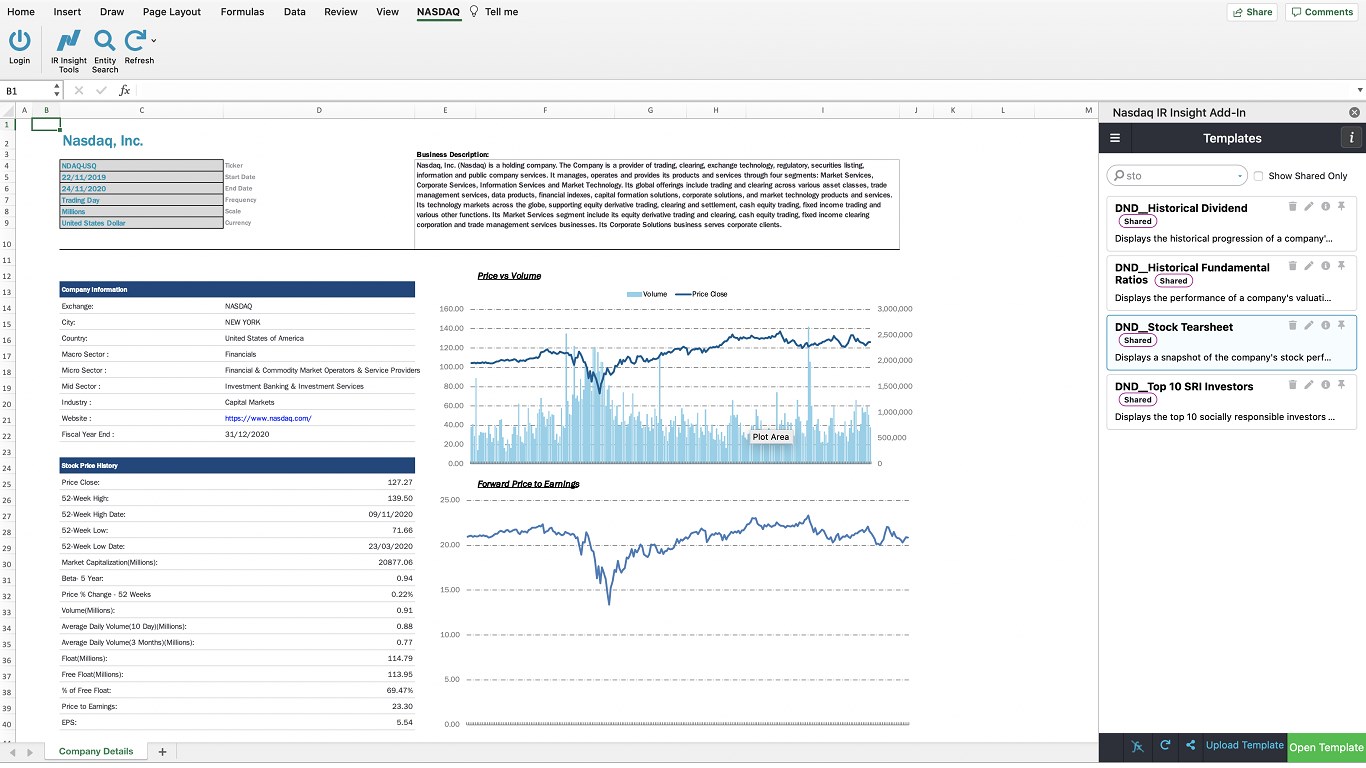Image resolution: width=1366 pixels, height=768 pixels.
Task: Click the Share button
Action: coord(1253,12)
